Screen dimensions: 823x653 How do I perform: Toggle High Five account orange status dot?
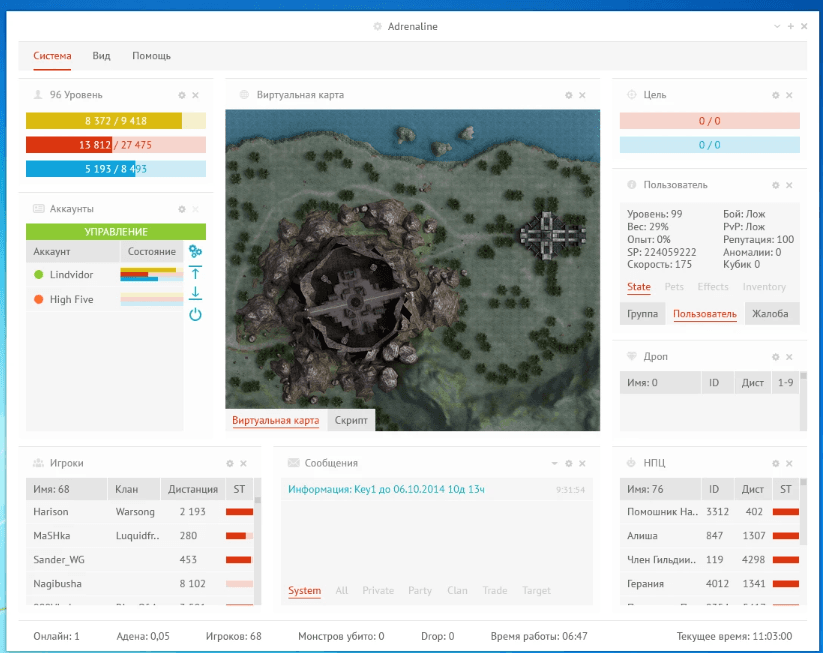(38, 299)
